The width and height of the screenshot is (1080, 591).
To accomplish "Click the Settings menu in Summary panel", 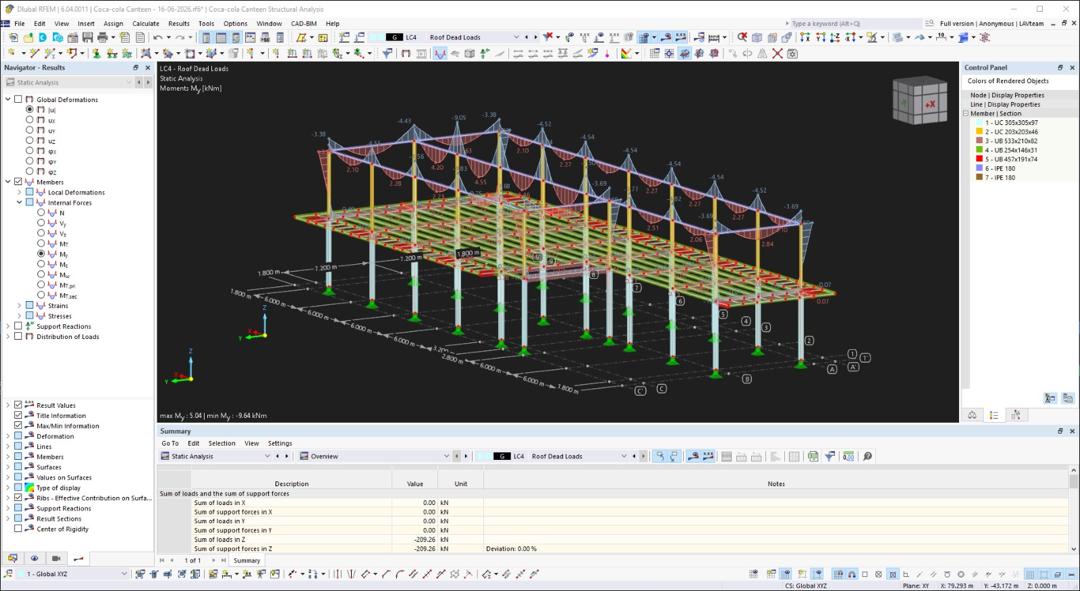I will 280,444.
